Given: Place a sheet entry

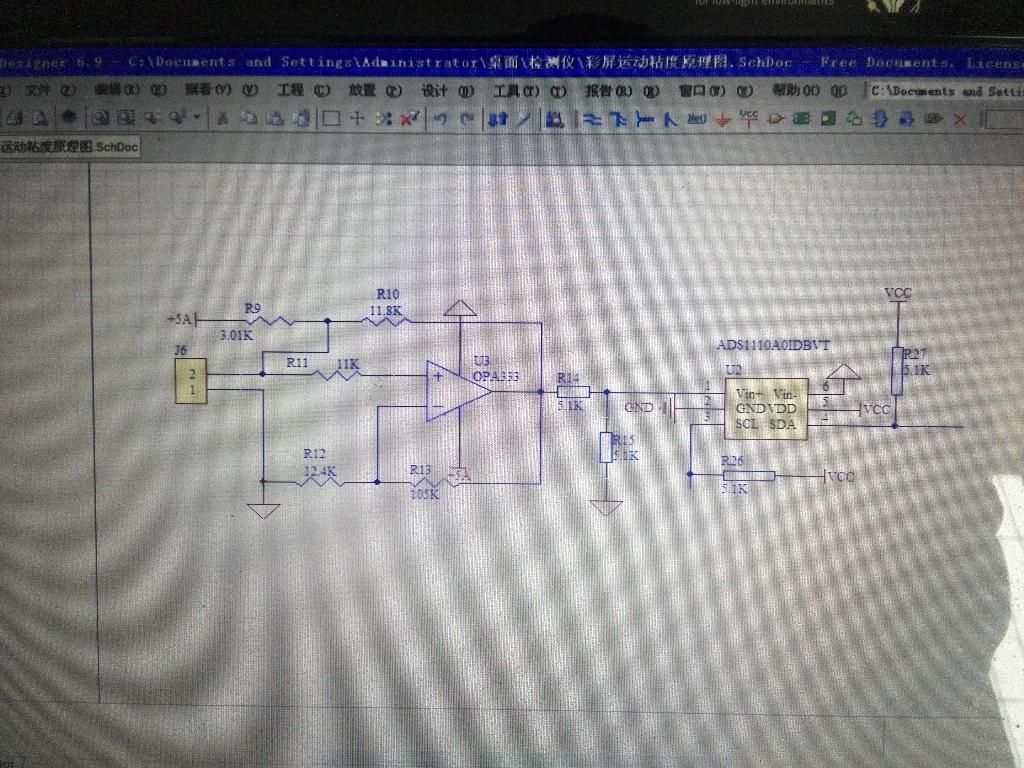Looking at the screenshot, I should pos(828,119).
